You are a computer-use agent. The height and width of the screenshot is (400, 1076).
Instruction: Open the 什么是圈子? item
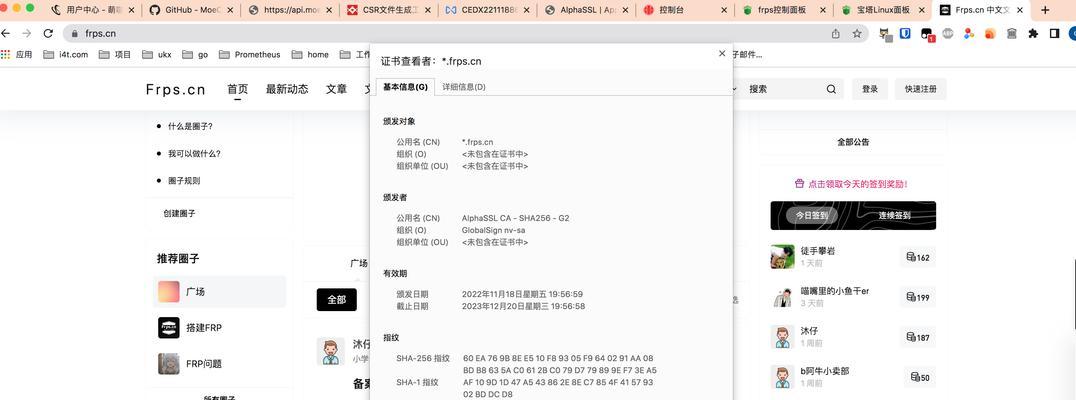(190, 126)
